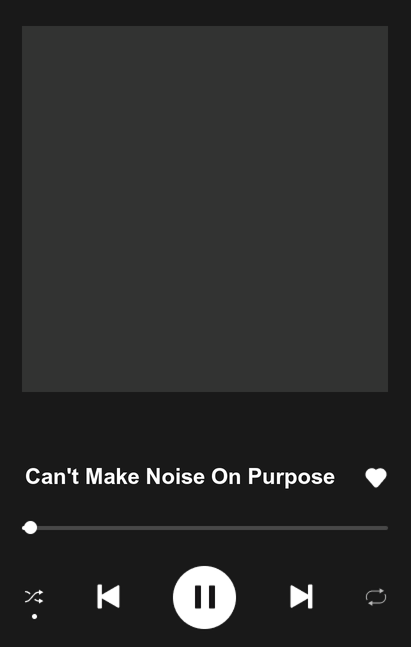Screen dimensions: 411x647
Task: Click the looping-arrows repeat icon
Action: tap(376, 597)
